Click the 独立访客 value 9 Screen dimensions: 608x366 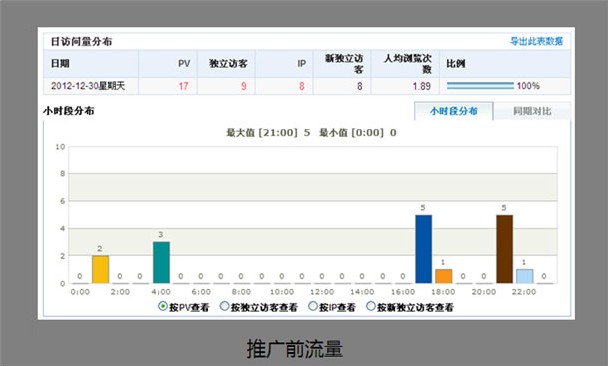pos(244,86)
